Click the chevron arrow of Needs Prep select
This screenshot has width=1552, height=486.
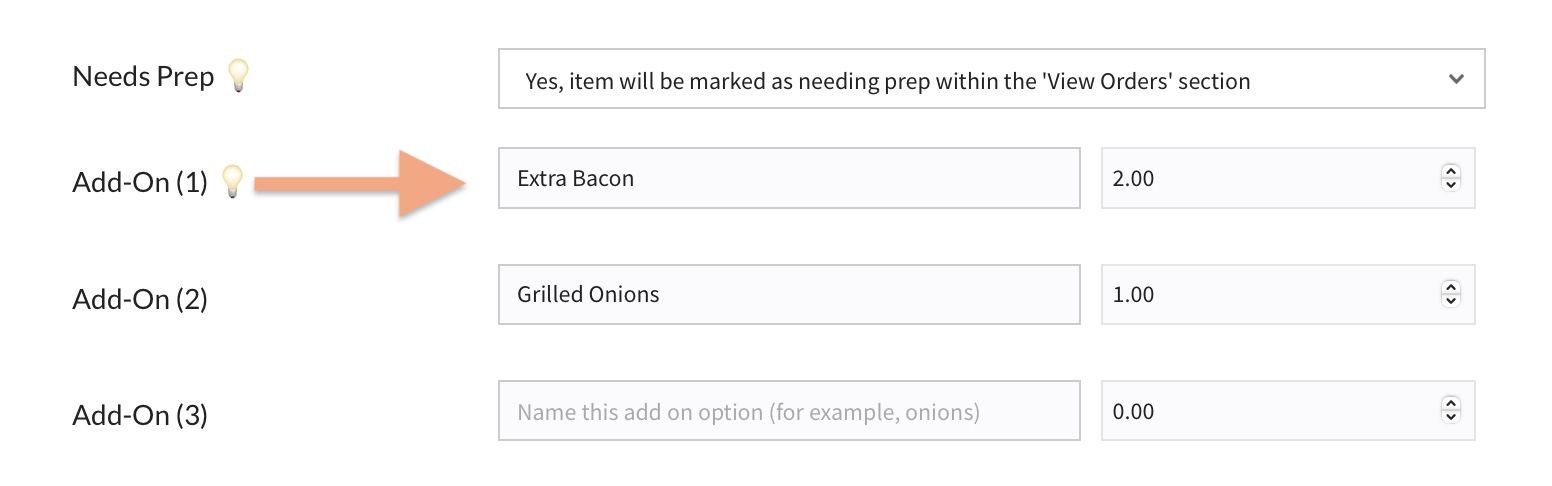click(1455, 79)
